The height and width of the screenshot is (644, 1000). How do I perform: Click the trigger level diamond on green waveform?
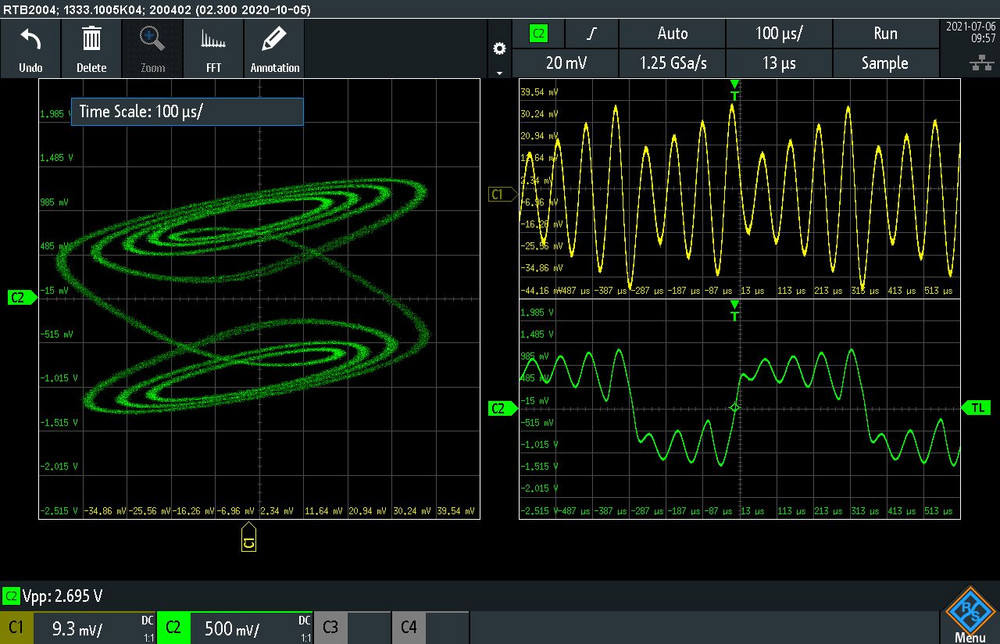(735, 407)
